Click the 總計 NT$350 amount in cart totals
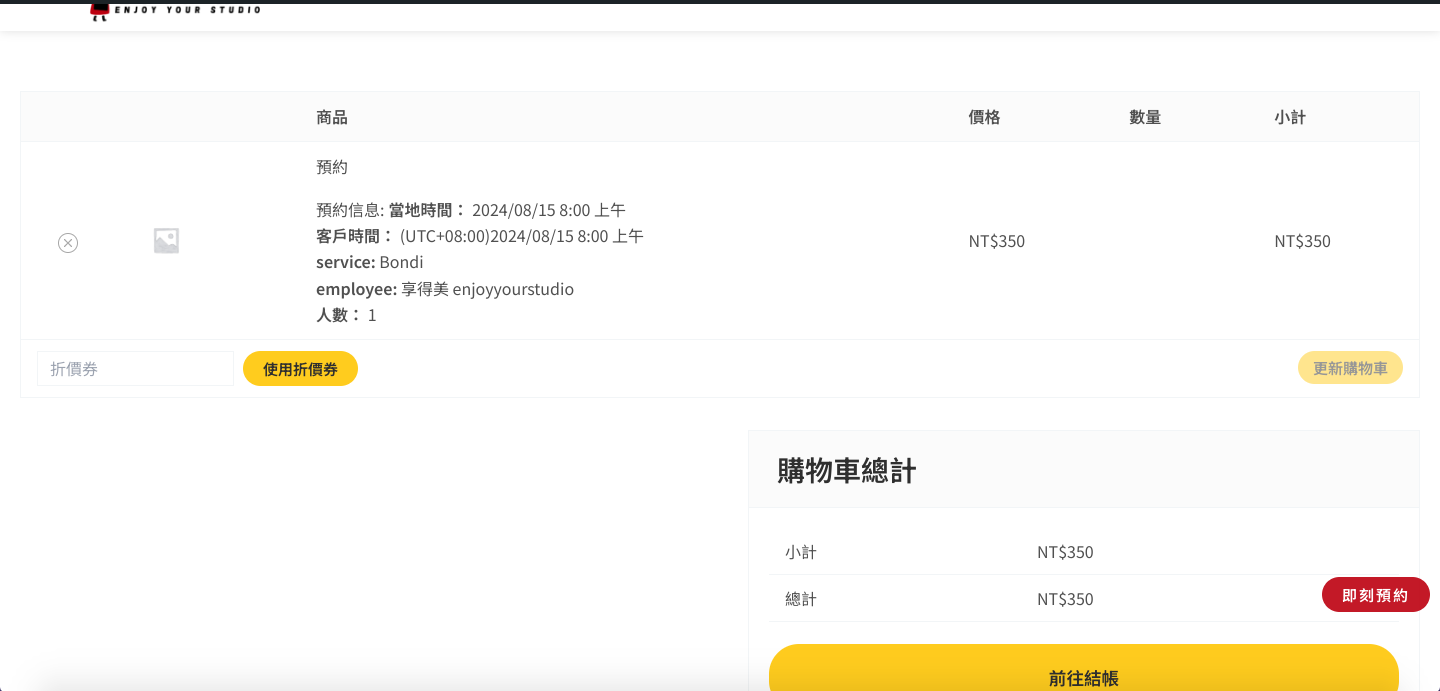The image size is (1440, 691). 1065,599
